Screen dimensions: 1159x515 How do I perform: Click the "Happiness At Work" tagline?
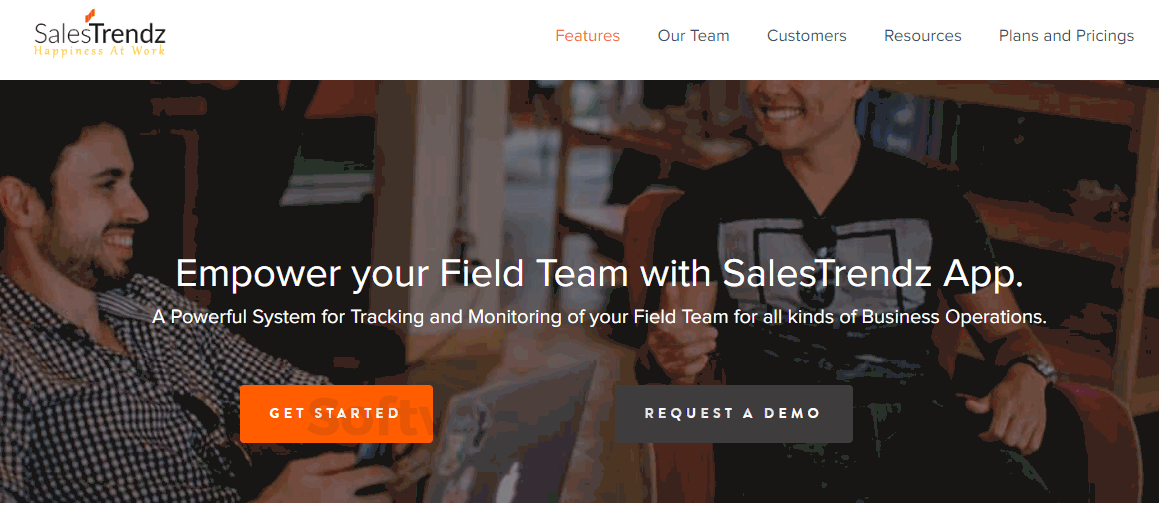[x=99, y=51]
